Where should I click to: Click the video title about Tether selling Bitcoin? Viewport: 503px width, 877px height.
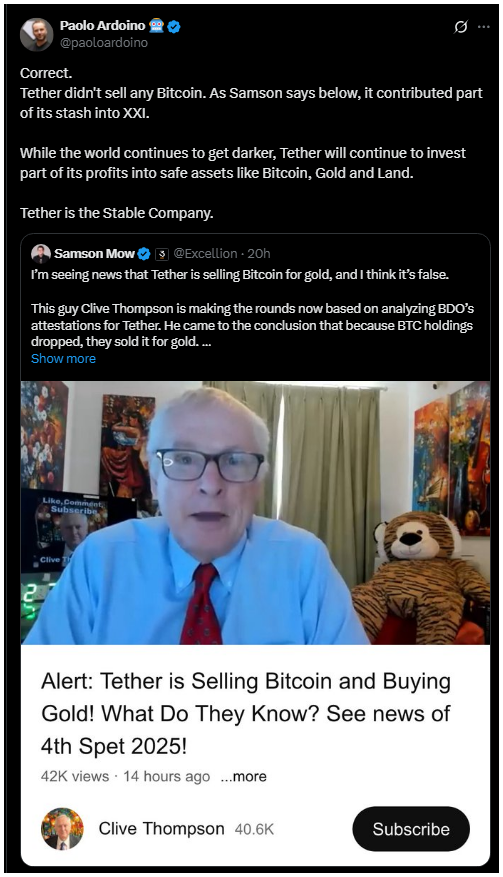click(246, 714)
